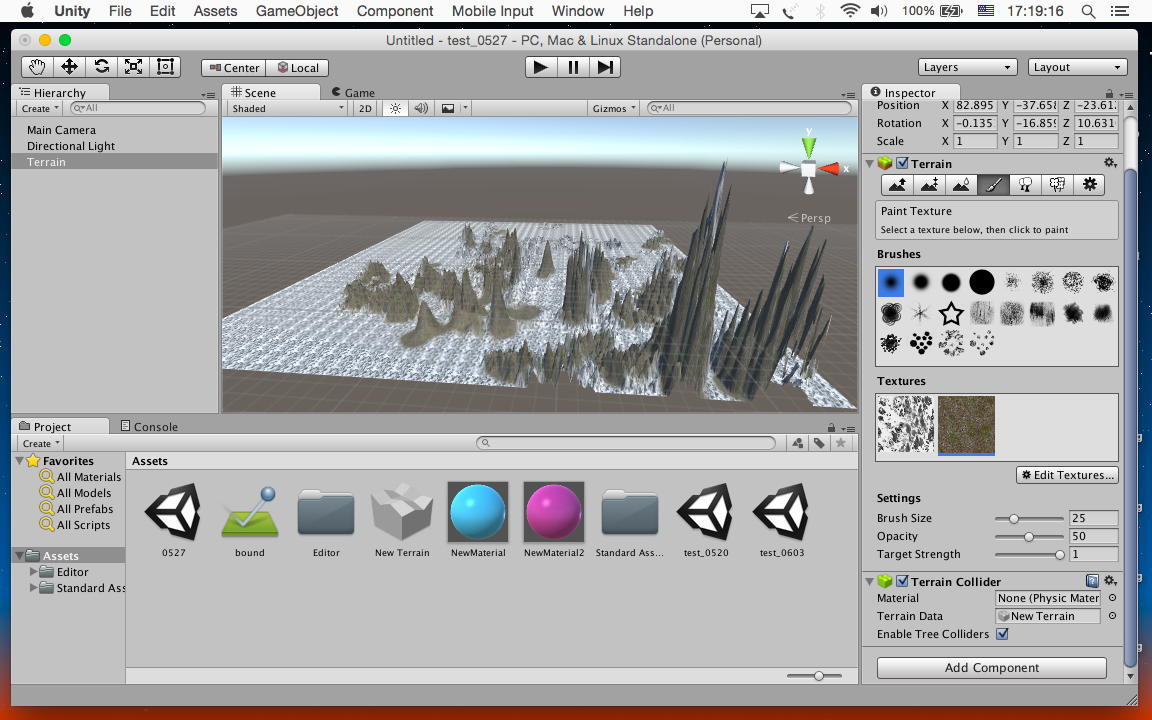Click the Edit Textures button
The image size is (1152, 720).
(x=1067, y=475)
